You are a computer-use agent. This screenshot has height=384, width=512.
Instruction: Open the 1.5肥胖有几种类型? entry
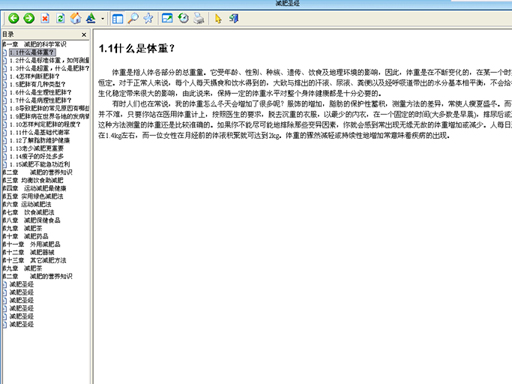[x=37, y=84]
